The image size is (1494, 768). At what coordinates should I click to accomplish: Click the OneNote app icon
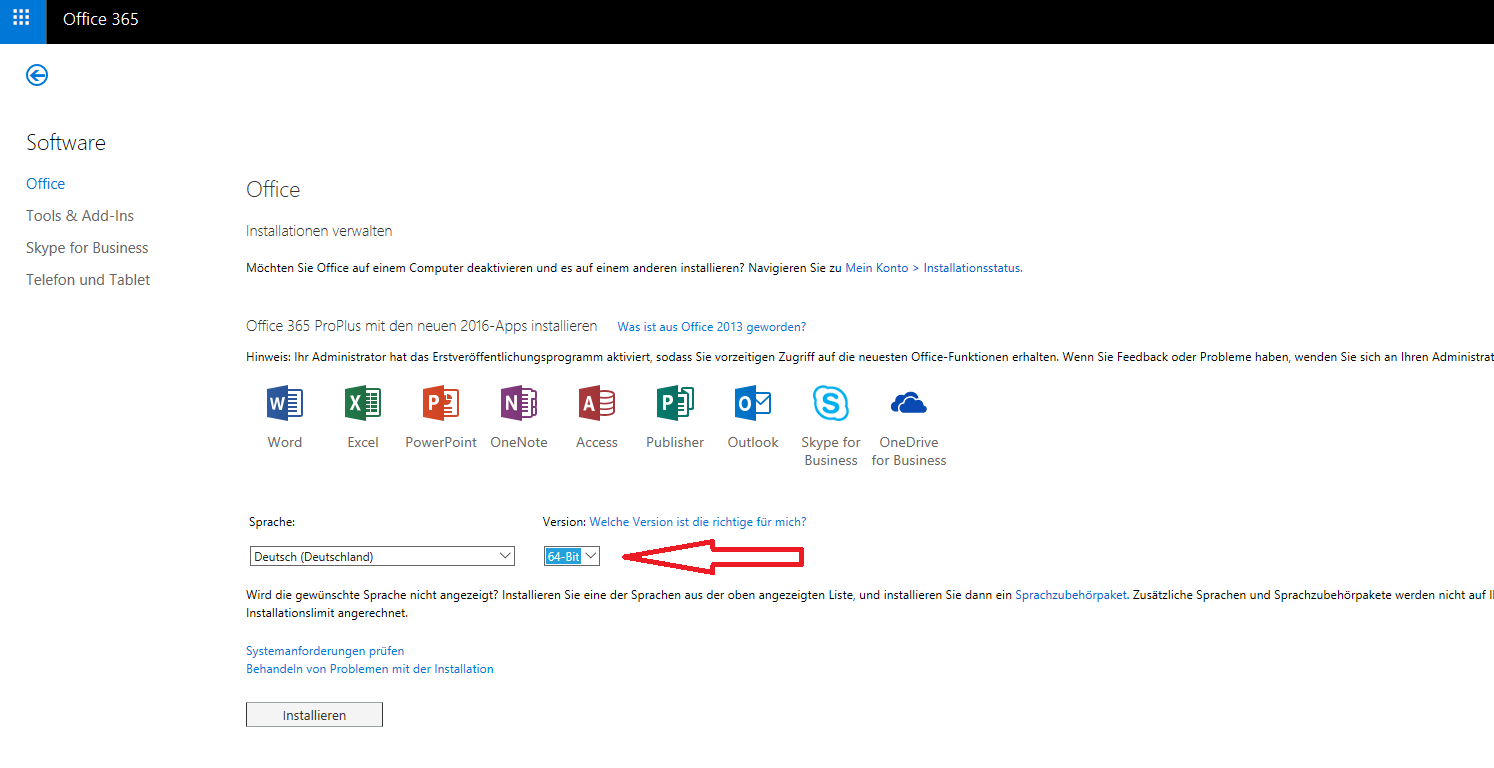[519, 404]
